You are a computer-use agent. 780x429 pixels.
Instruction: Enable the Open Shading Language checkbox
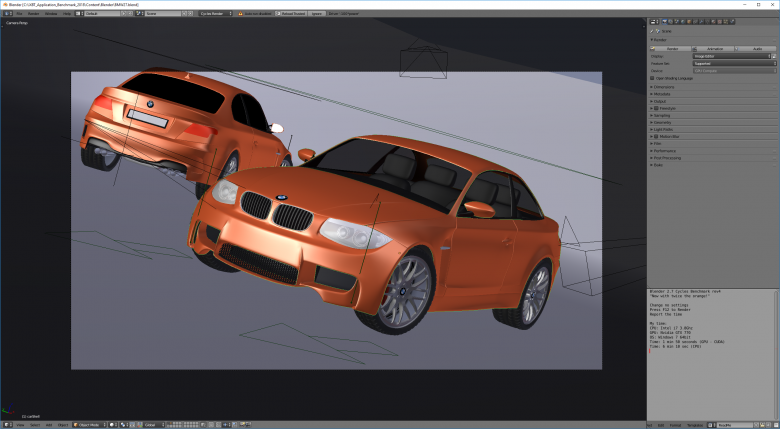(x=653, y=78)
